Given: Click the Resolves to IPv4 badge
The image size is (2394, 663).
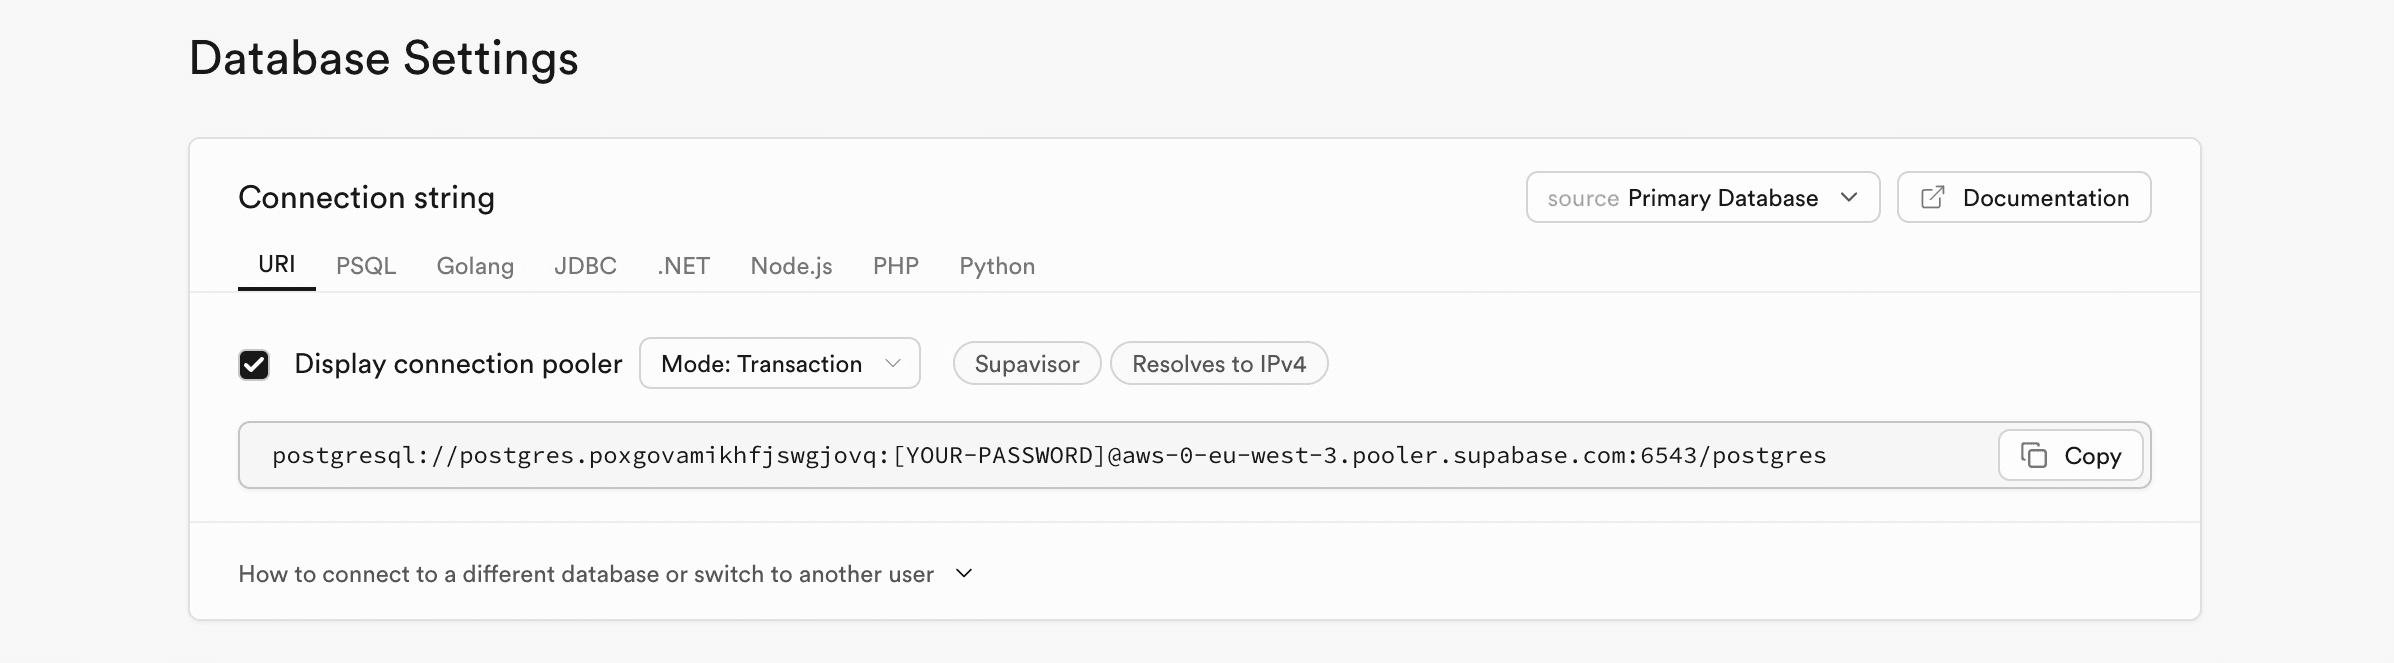Looking at the screenshot, I should 1218,364.
